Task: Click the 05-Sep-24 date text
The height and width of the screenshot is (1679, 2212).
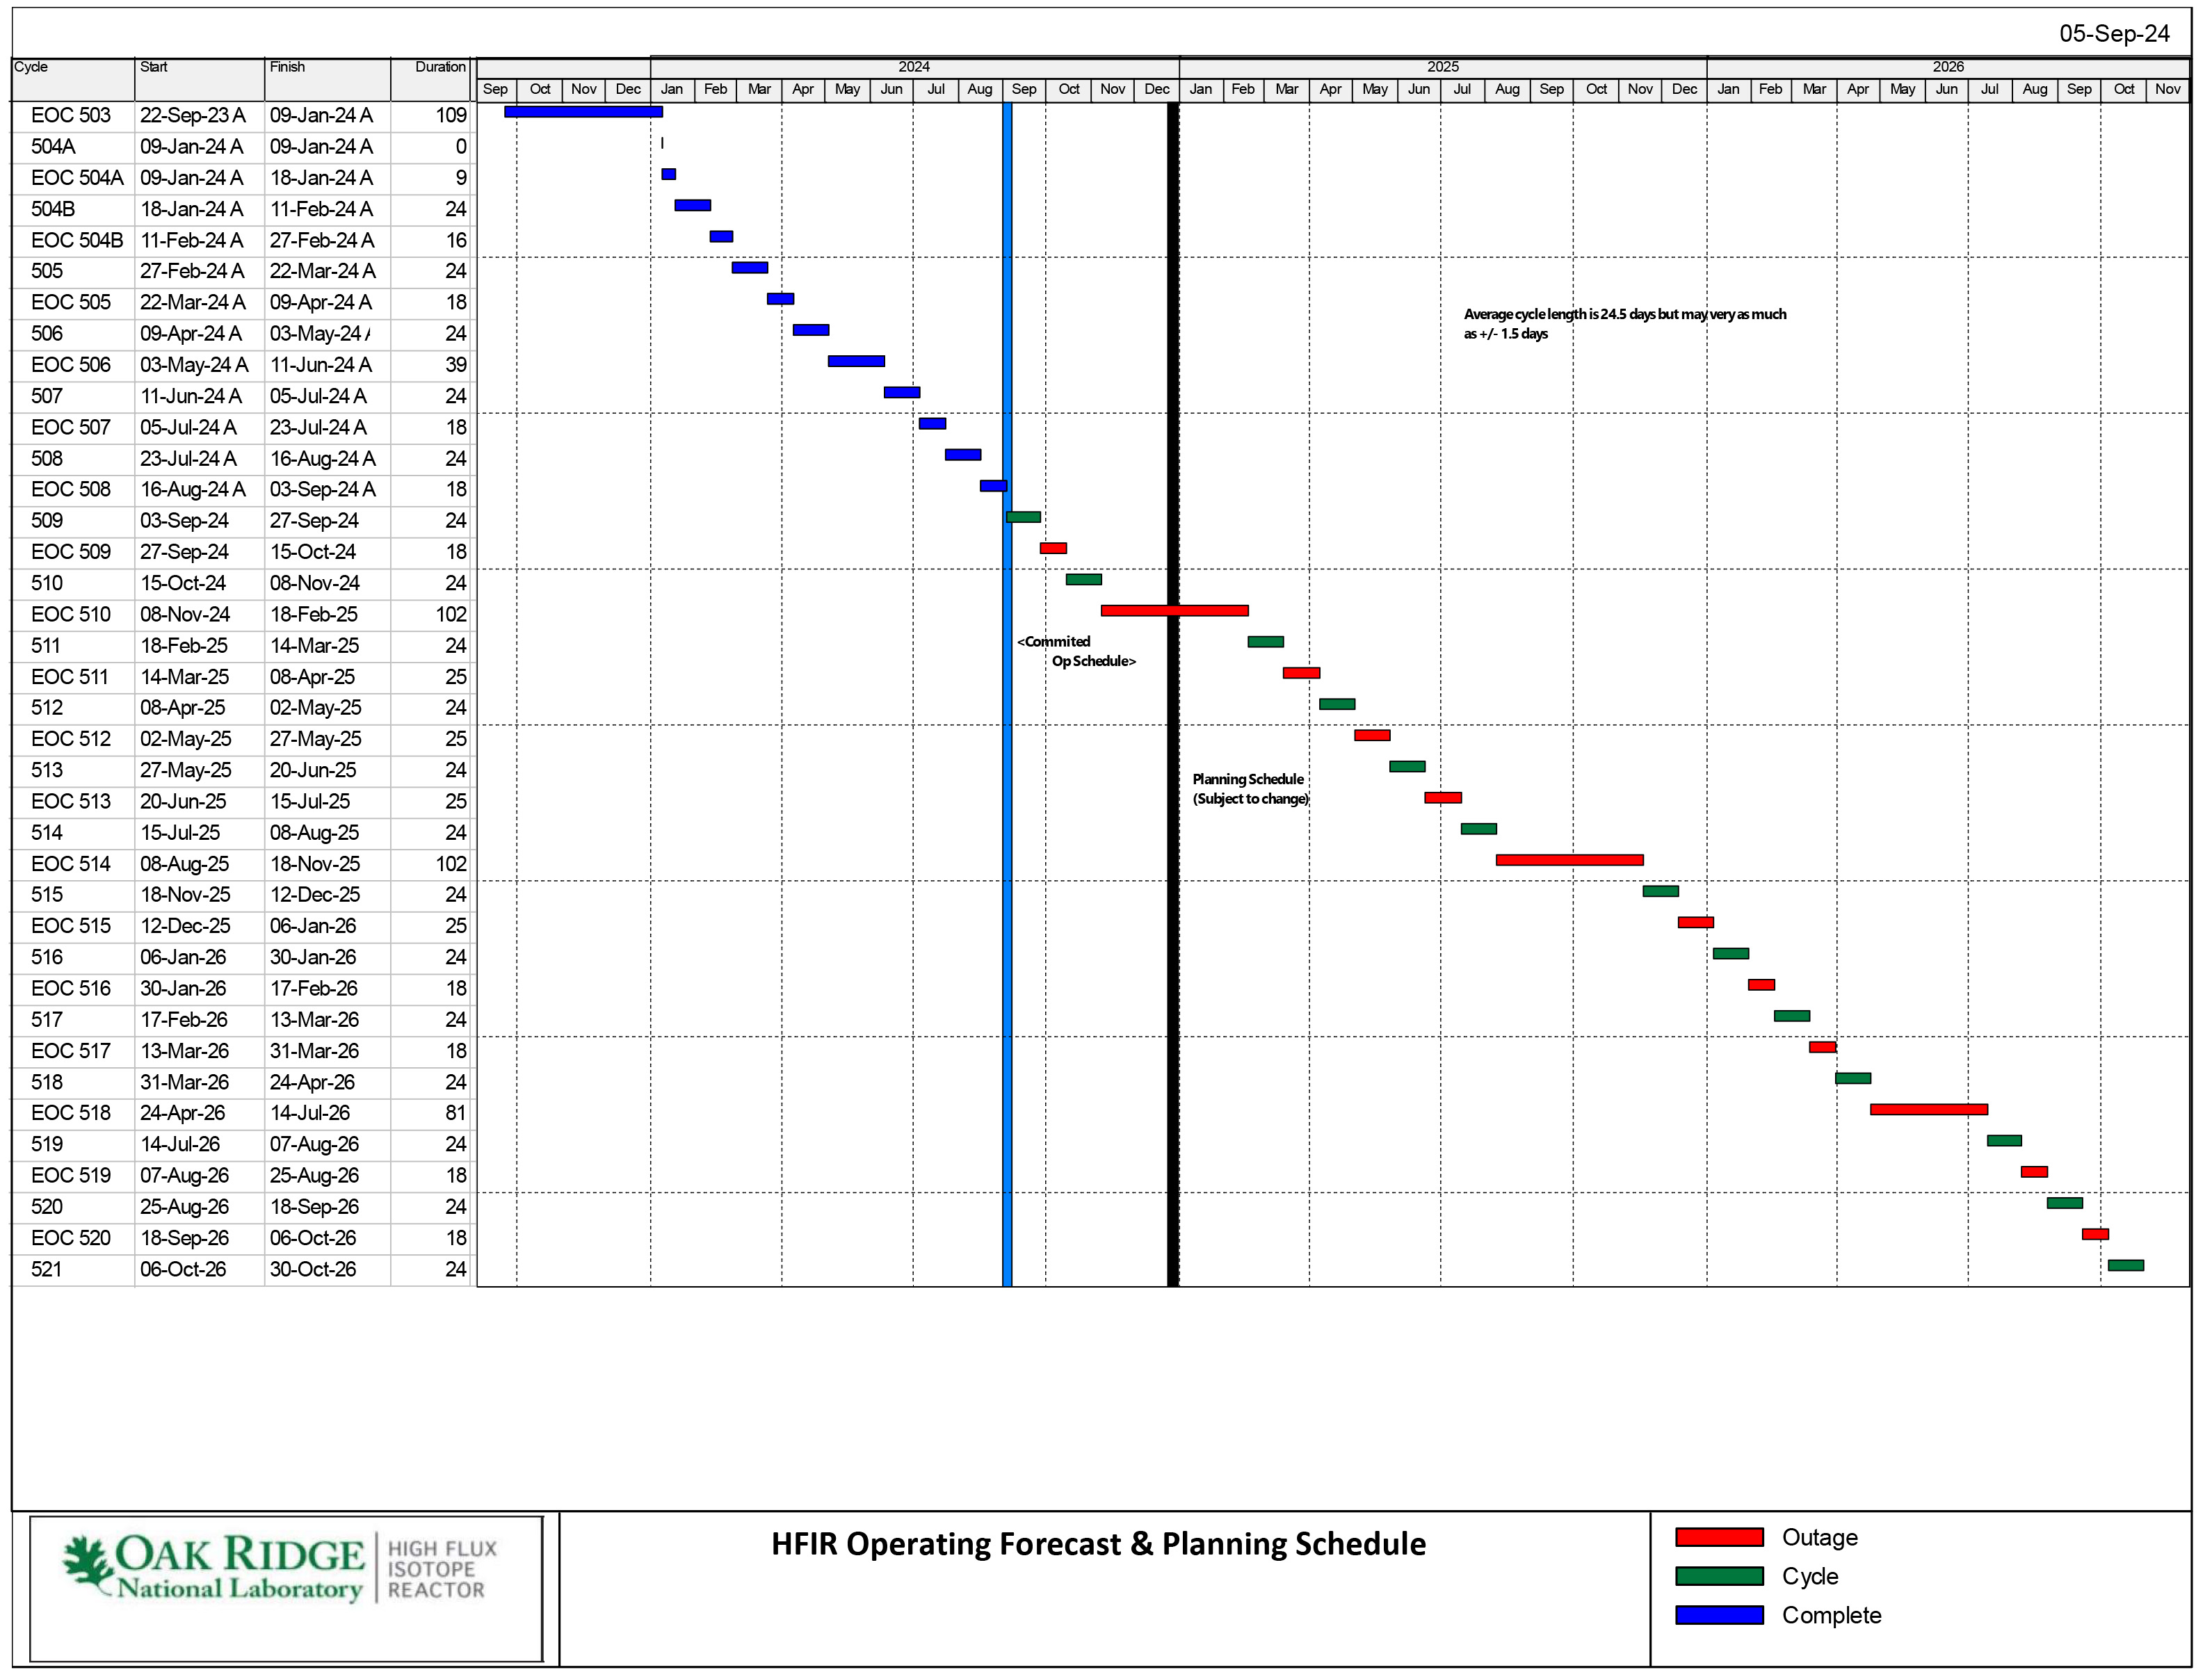Action: (2114, 34)
